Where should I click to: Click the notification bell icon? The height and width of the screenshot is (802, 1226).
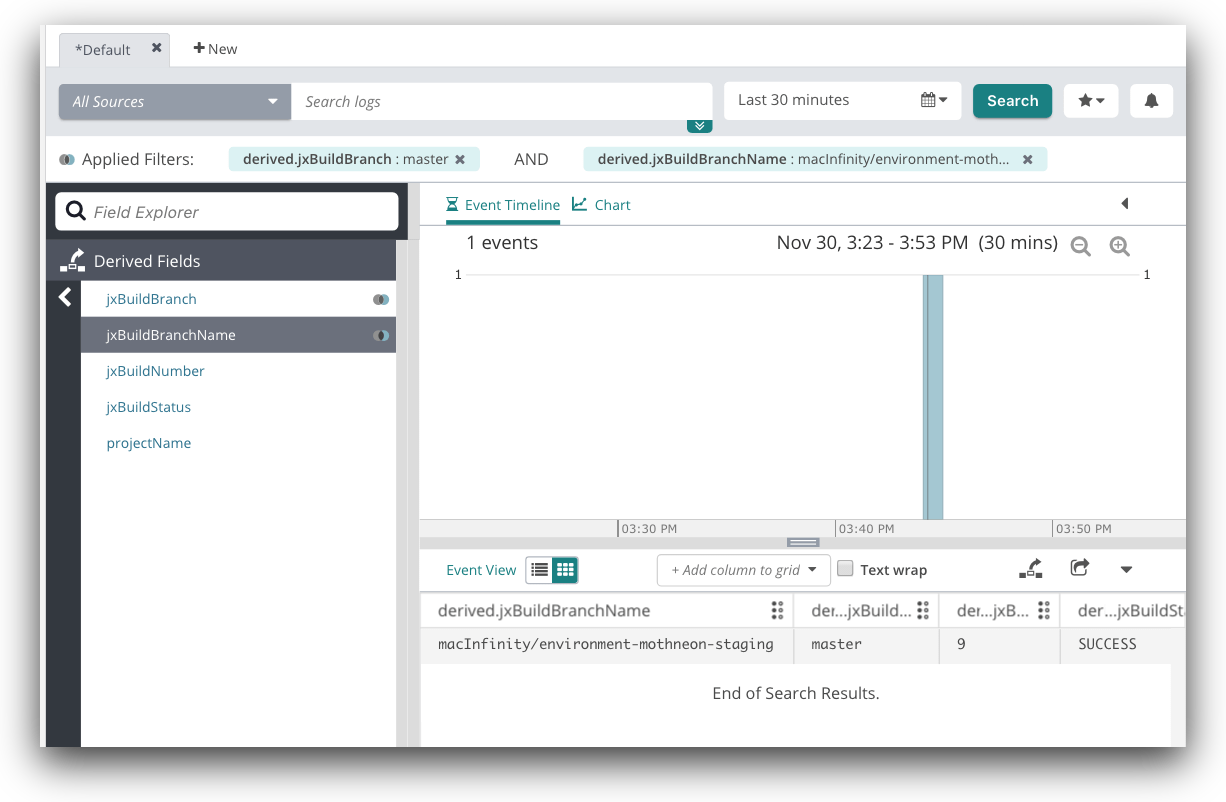1151,101
